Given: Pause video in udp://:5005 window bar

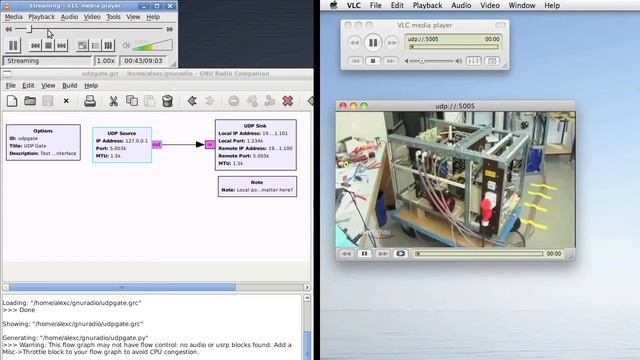Looking at the screenshot, I should point(364,253).
